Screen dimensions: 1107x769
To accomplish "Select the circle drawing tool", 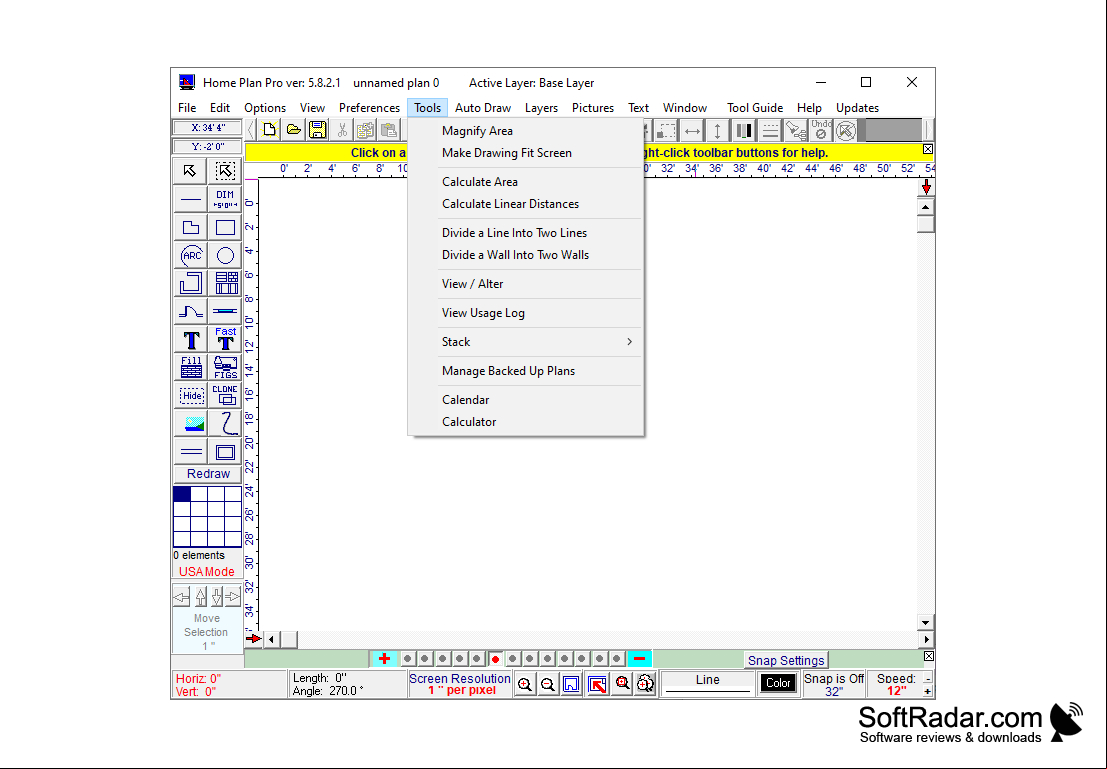I will pos(225,256).
